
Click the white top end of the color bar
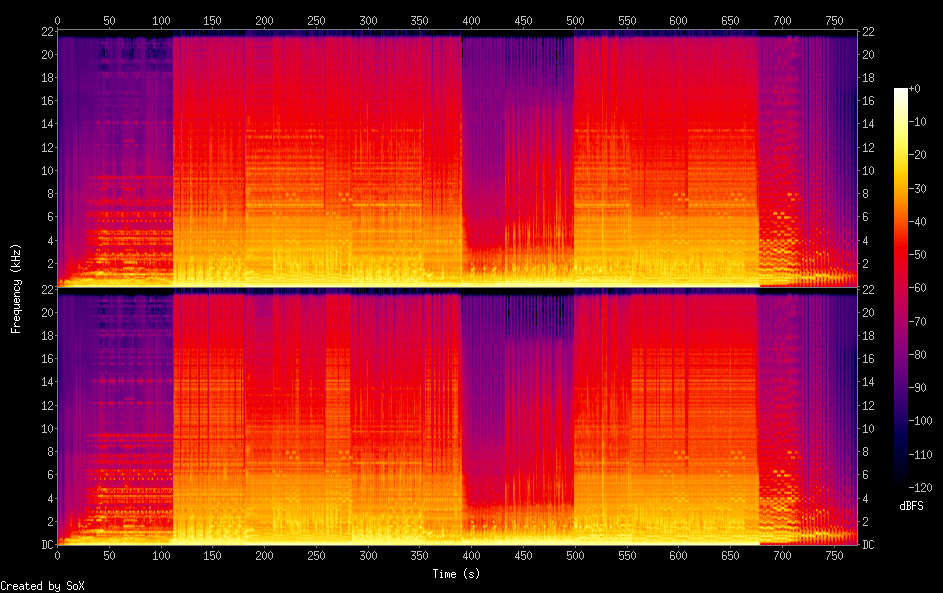click(901, 92)
